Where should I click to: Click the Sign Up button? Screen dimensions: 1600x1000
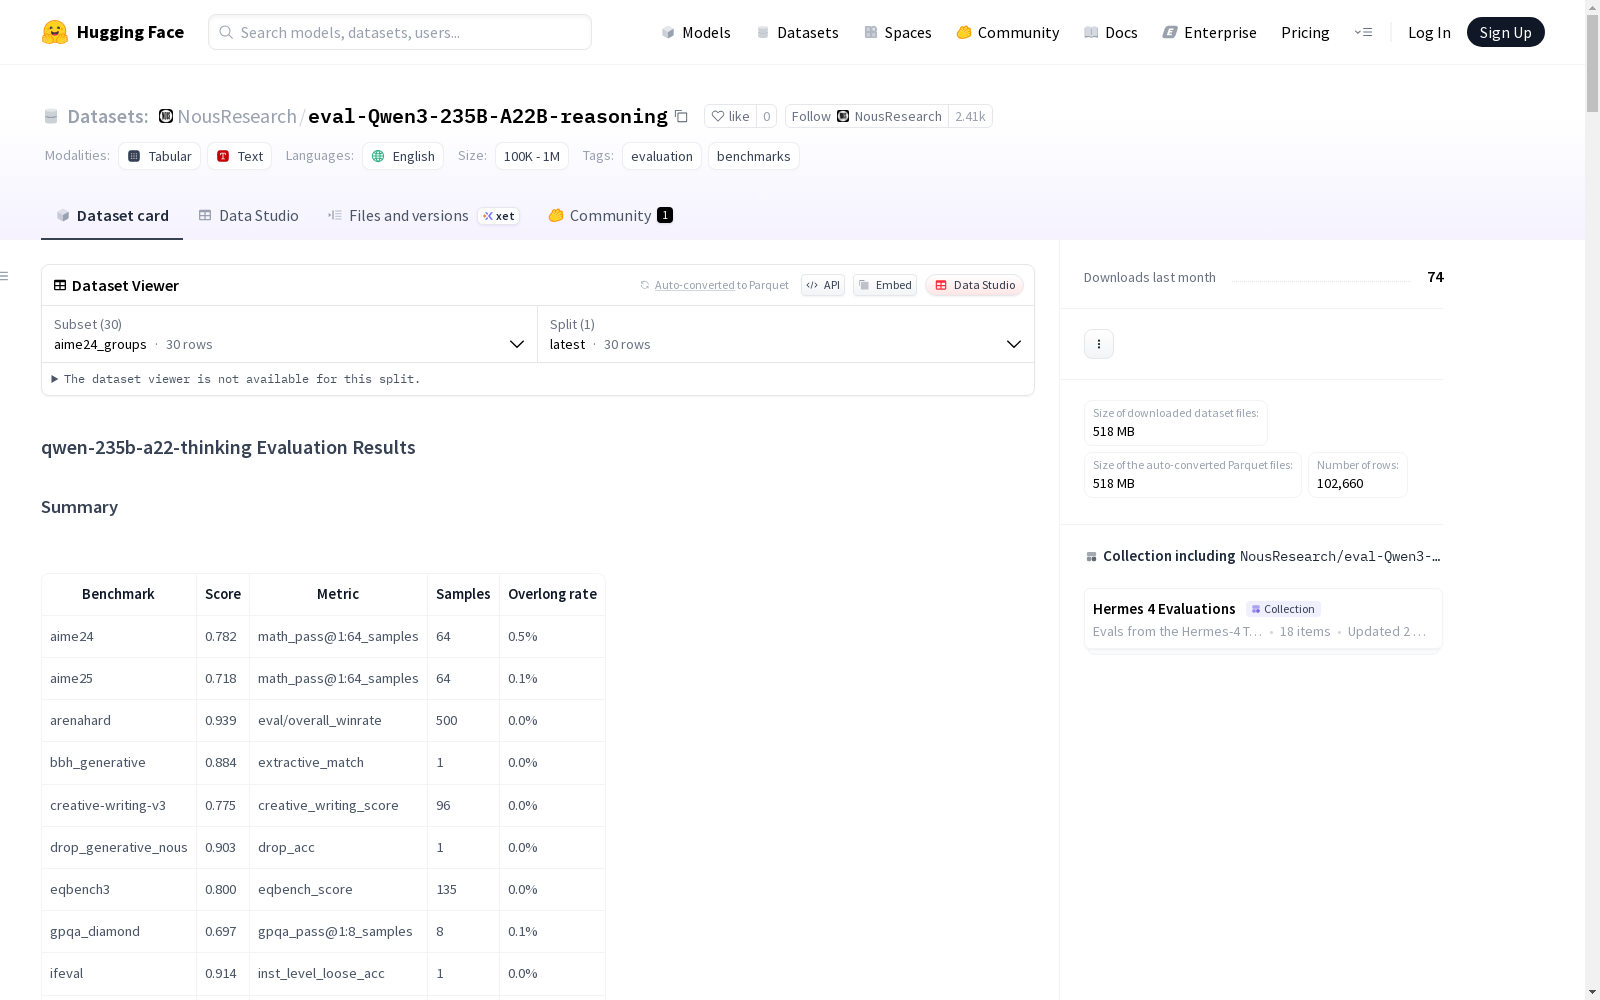(1505, 32)
